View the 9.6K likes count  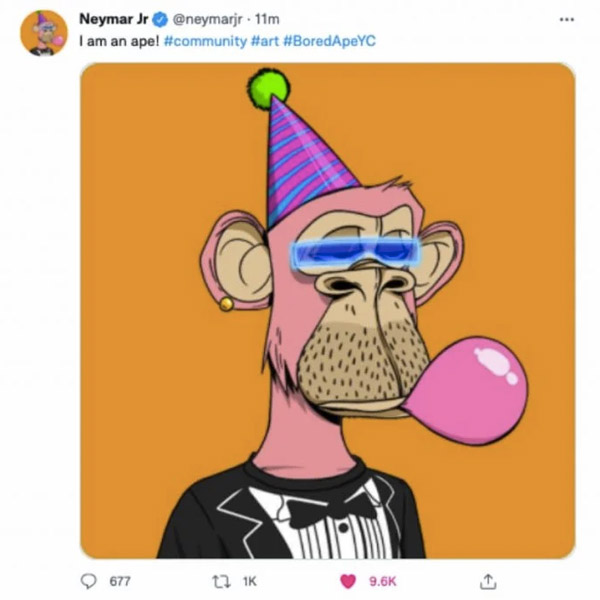click(x=383, y=582)
